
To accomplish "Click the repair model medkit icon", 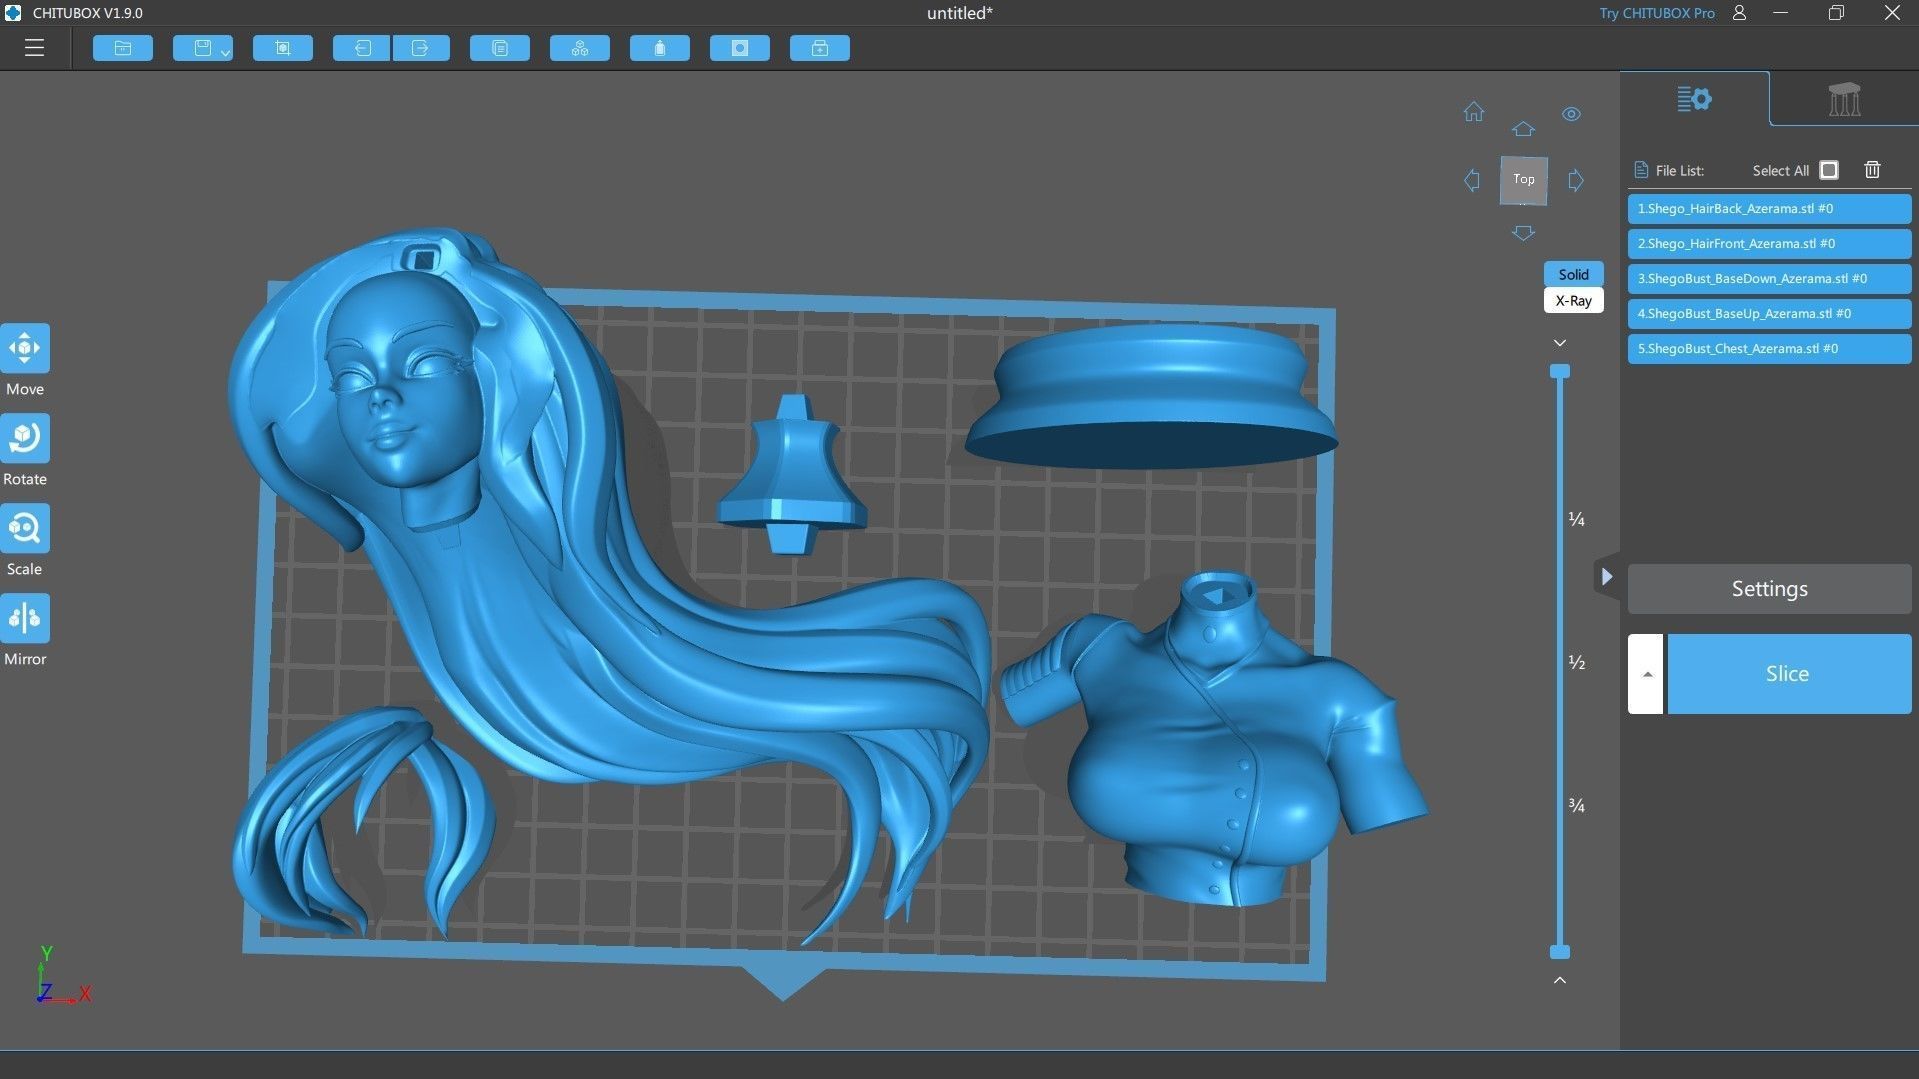I will pyautogui.click(x=820, y=48).
